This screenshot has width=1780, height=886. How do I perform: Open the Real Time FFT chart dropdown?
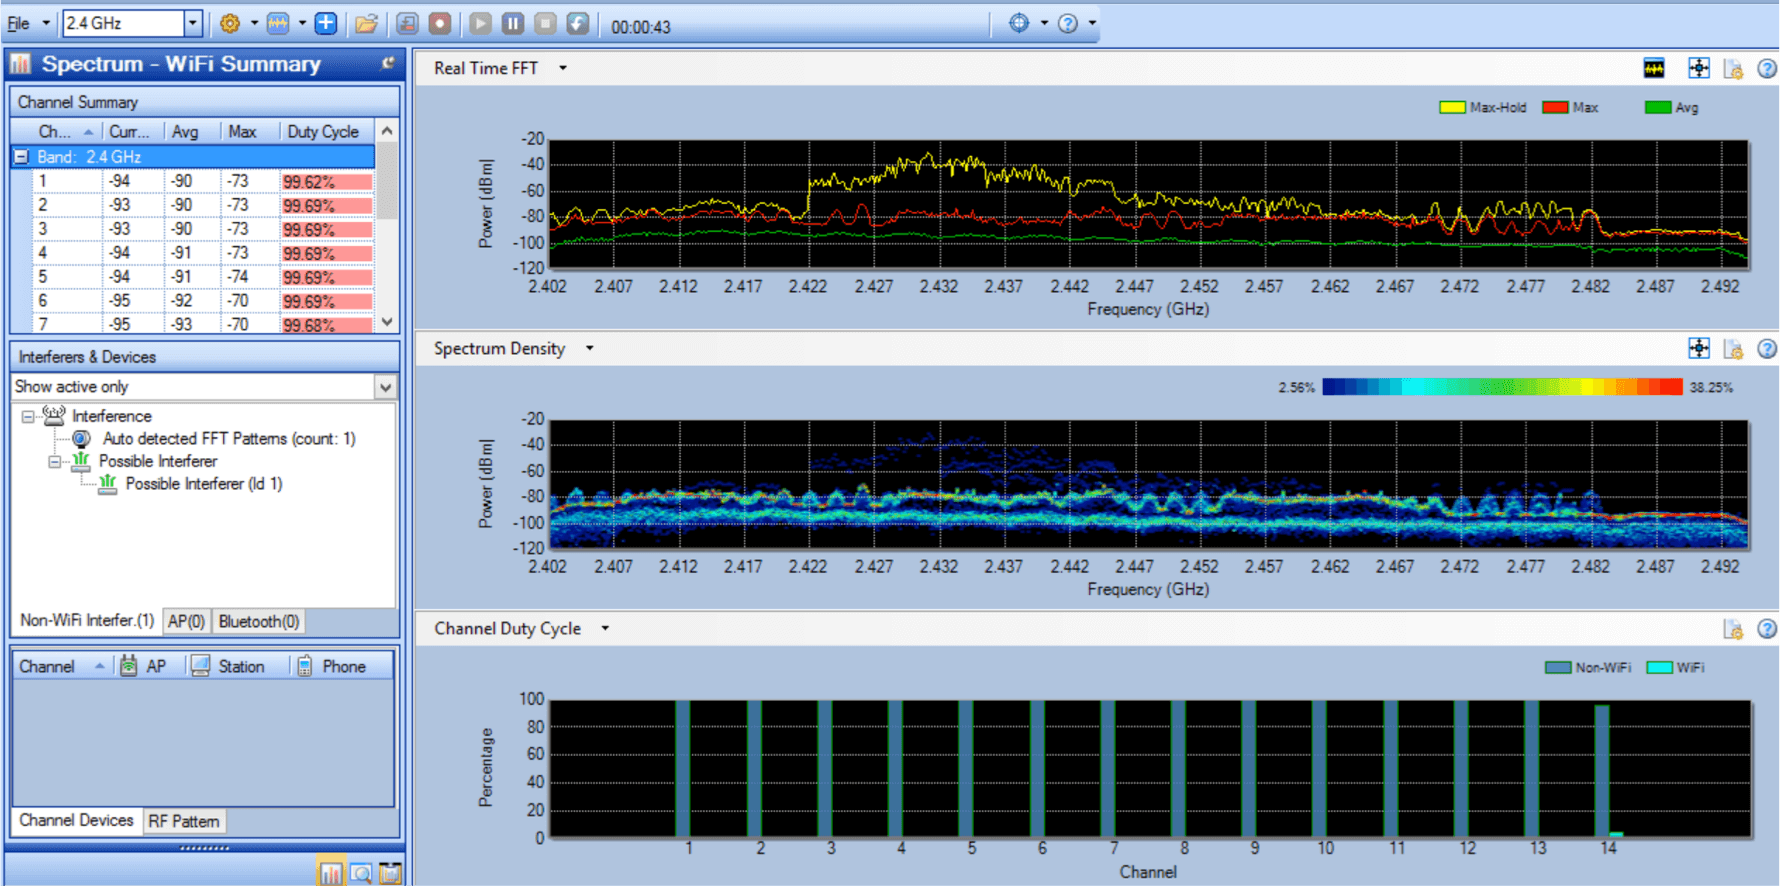tap(563, 68)
